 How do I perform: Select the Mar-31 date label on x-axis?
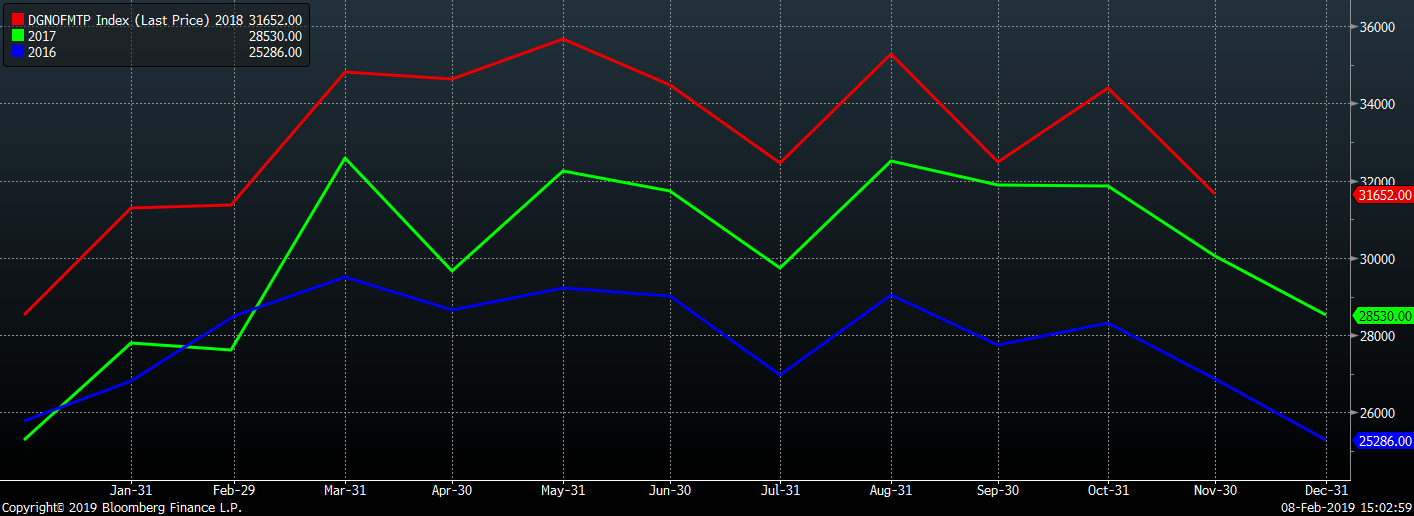(x=345, y=491)
